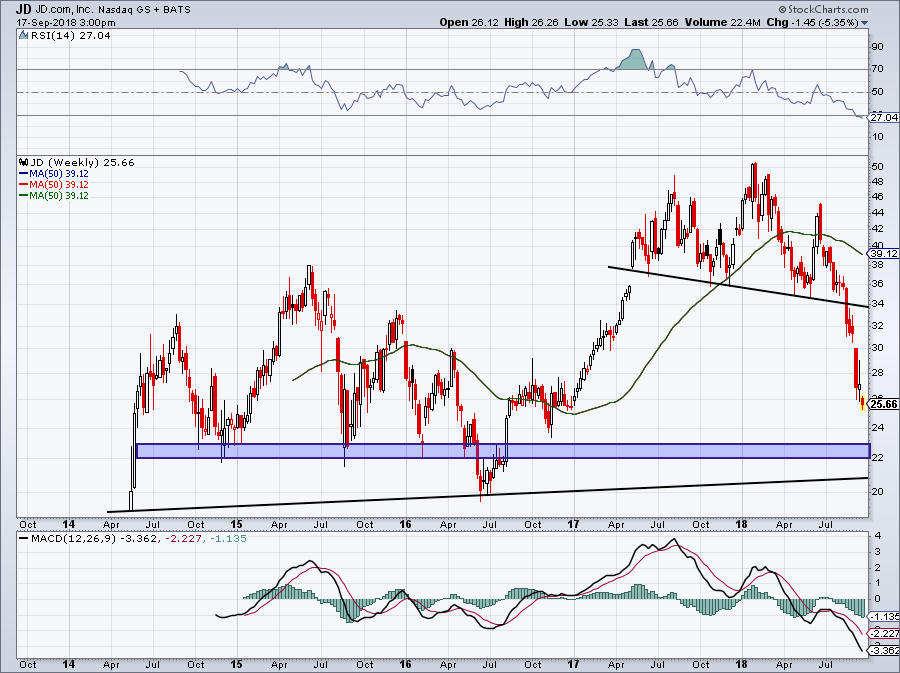Click the RSI(14) 27.04 panel label
The height and width of the screenshot is (673, 900).
pyautogui.click(x=69, y=35)
